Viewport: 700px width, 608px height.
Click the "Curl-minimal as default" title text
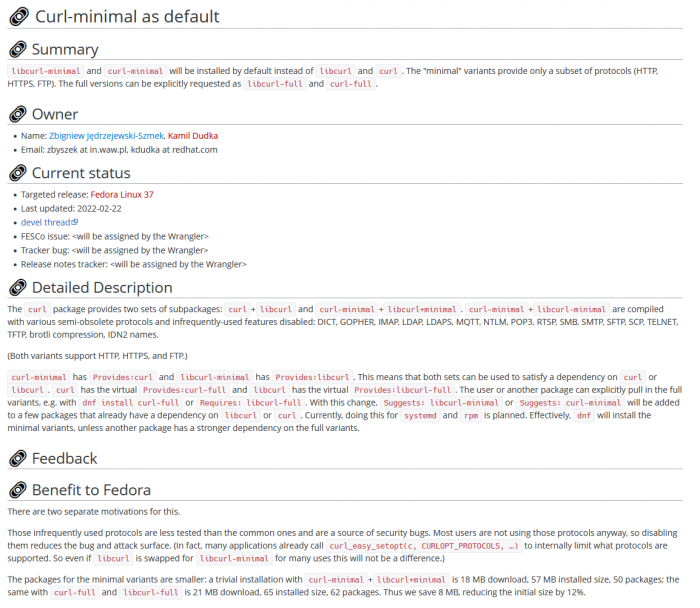tap(127, 16)
